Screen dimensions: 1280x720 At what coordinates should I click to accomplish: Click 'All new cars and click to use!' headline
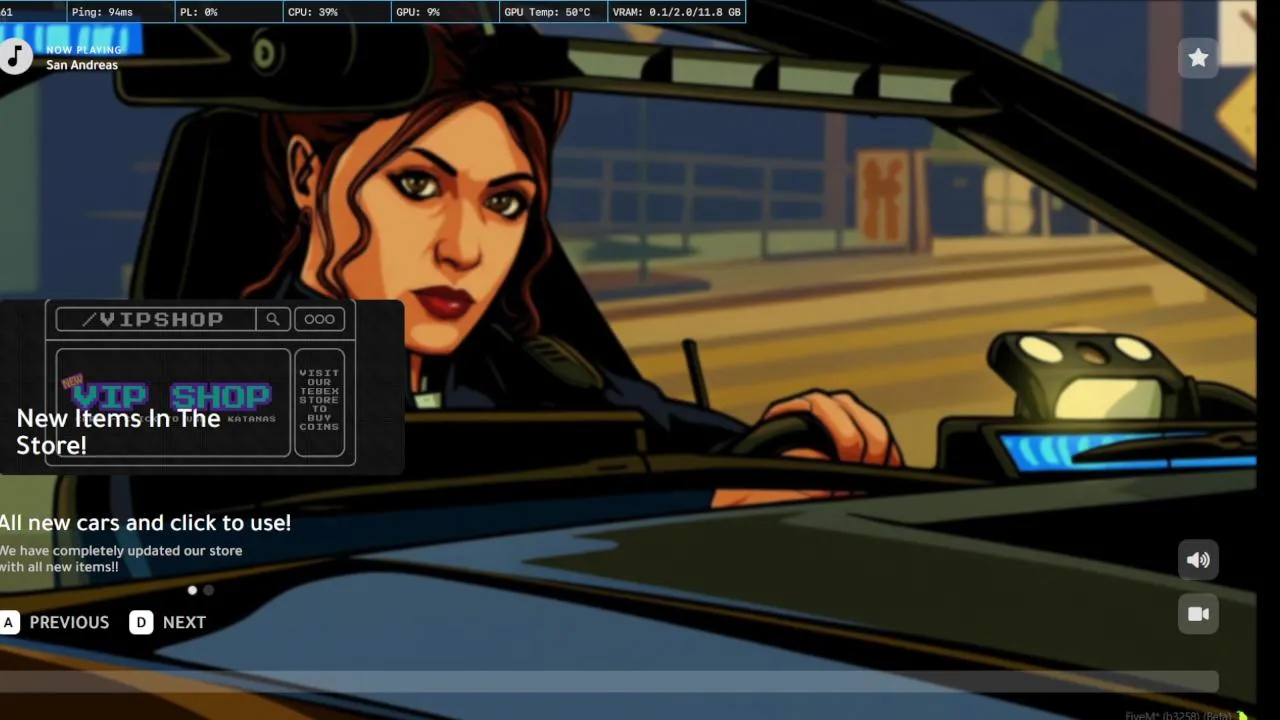[x=145, y=522]
